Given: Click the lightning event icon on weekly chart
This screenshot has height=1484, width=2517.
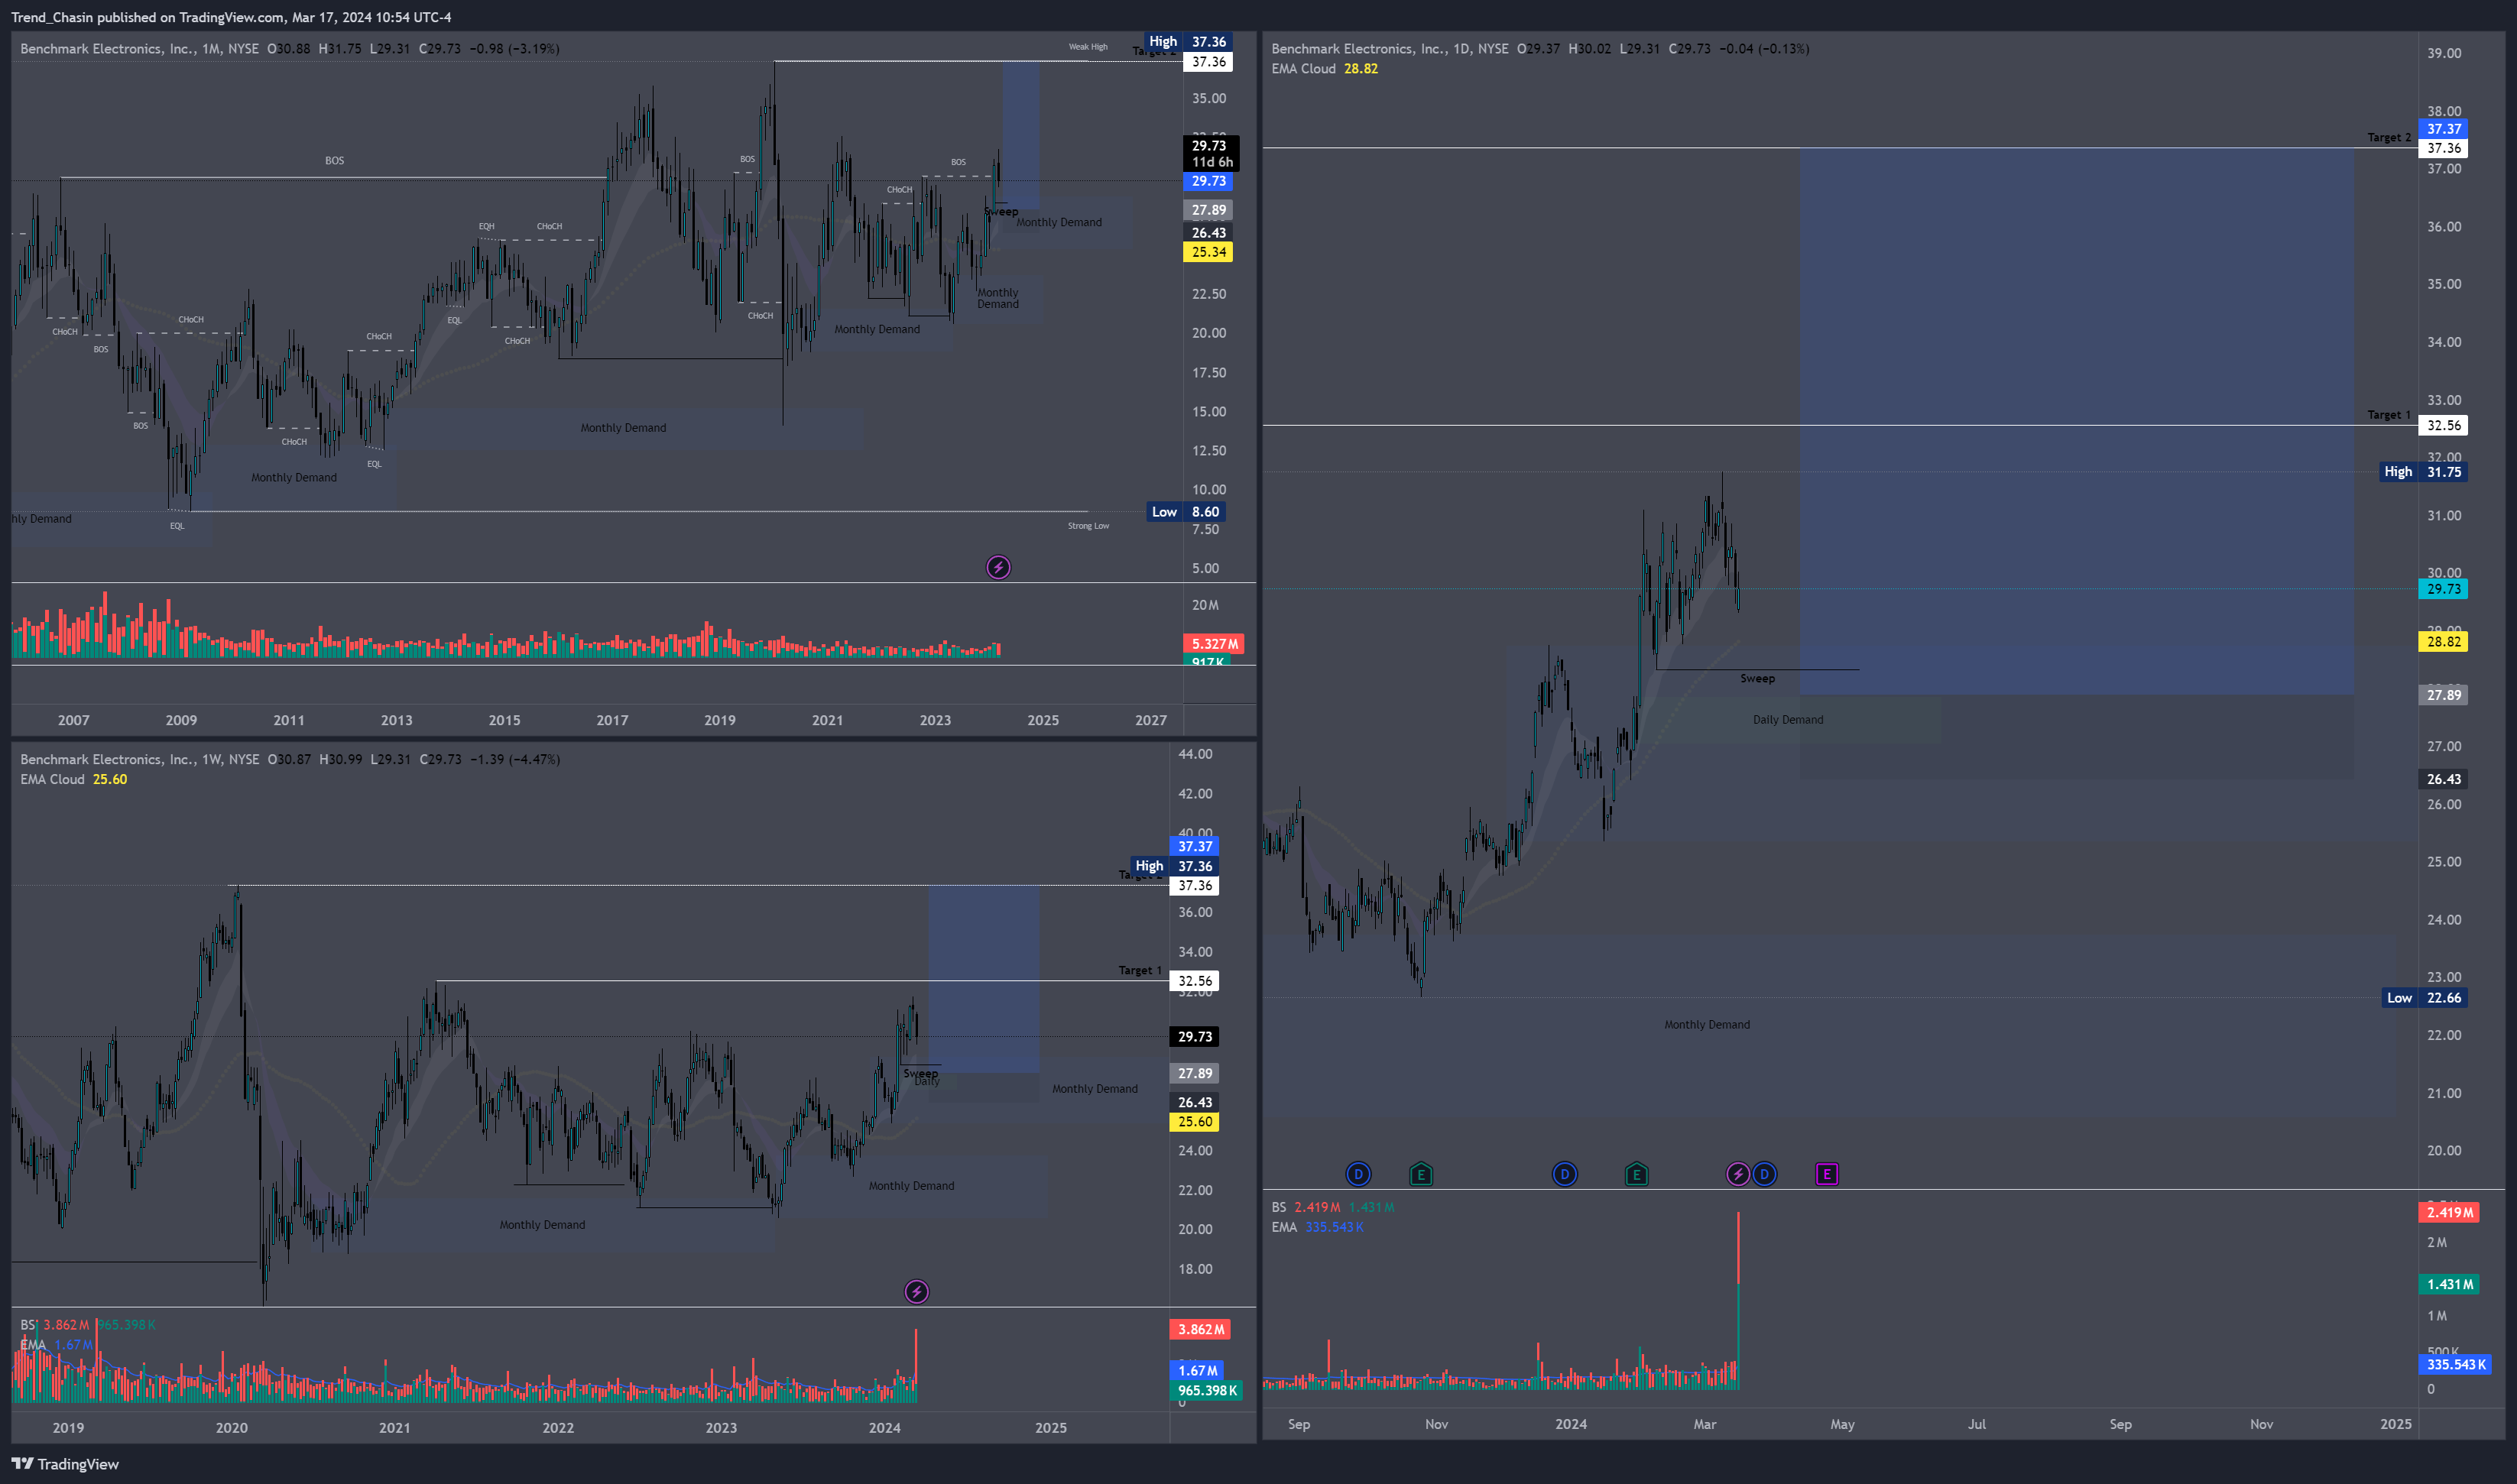Looking at the screenshot, I should 916,1292.
